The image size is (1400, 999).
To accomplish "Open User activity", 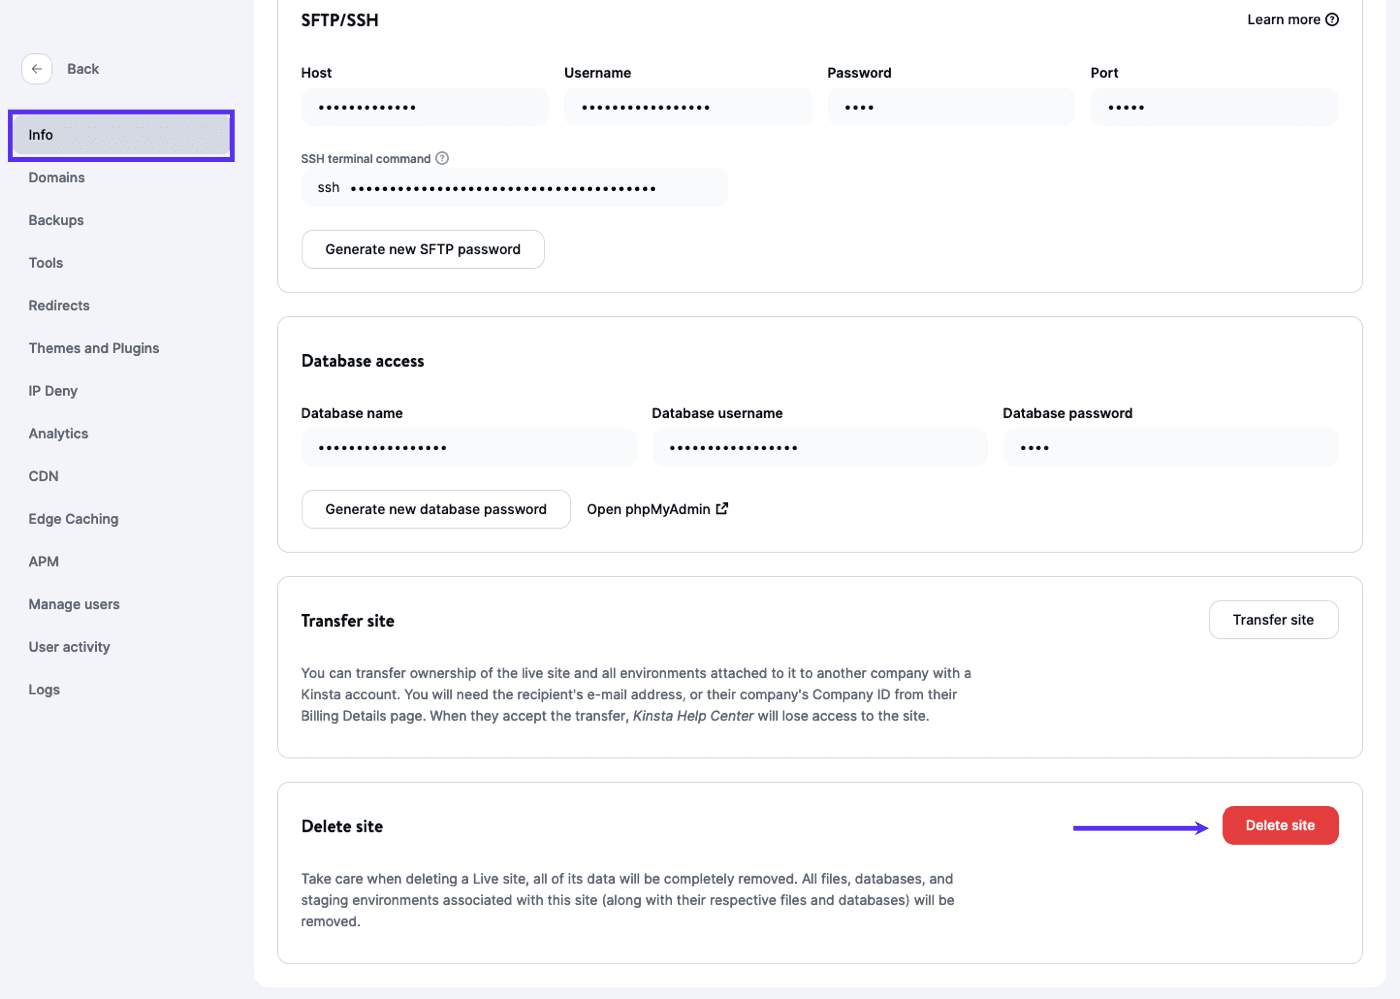I will point(69,646).
